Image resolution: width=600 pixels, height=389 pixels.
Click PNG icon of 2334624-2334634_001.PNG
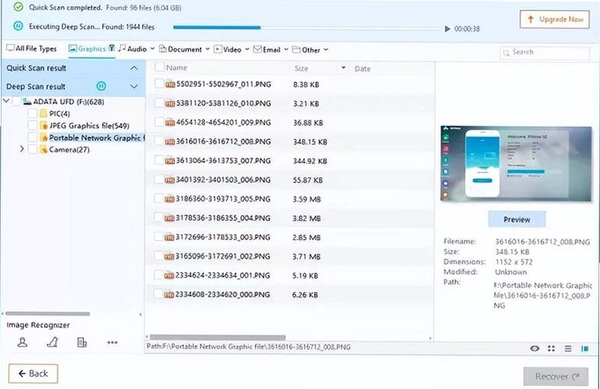point(170,276)
